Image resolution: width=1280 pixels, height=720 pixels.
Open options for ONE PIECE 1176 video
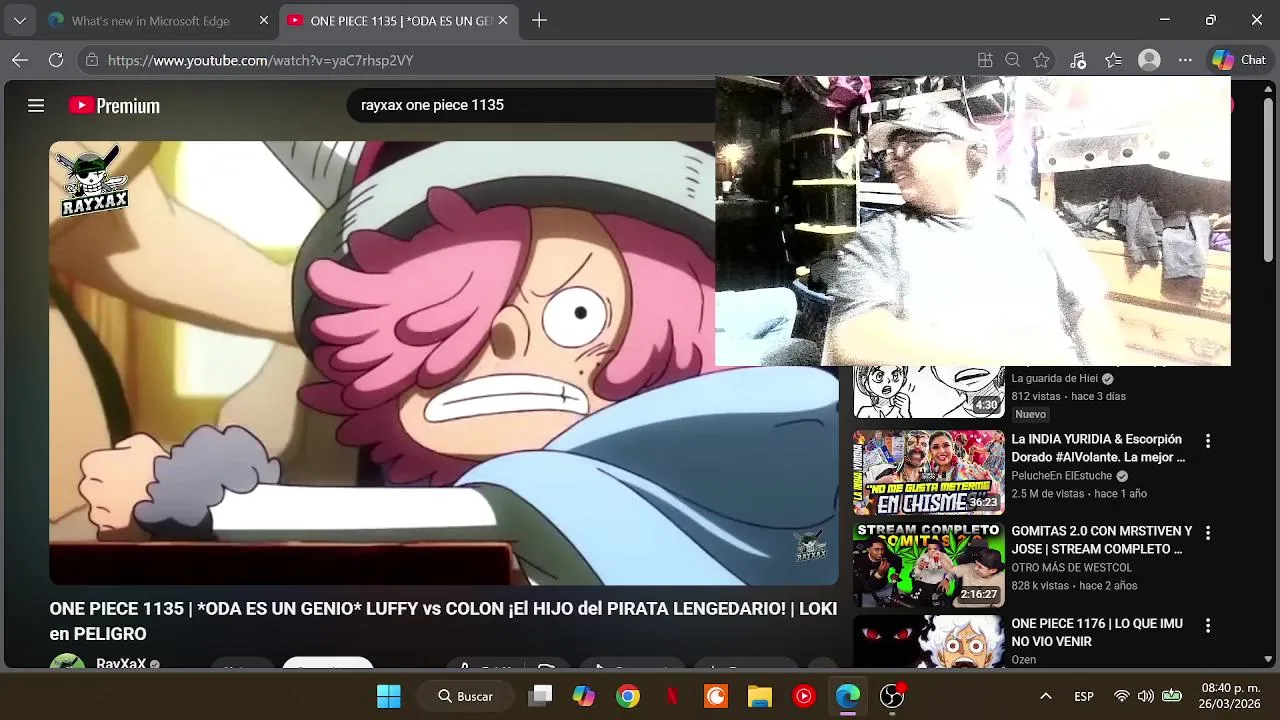point(1207,625)
